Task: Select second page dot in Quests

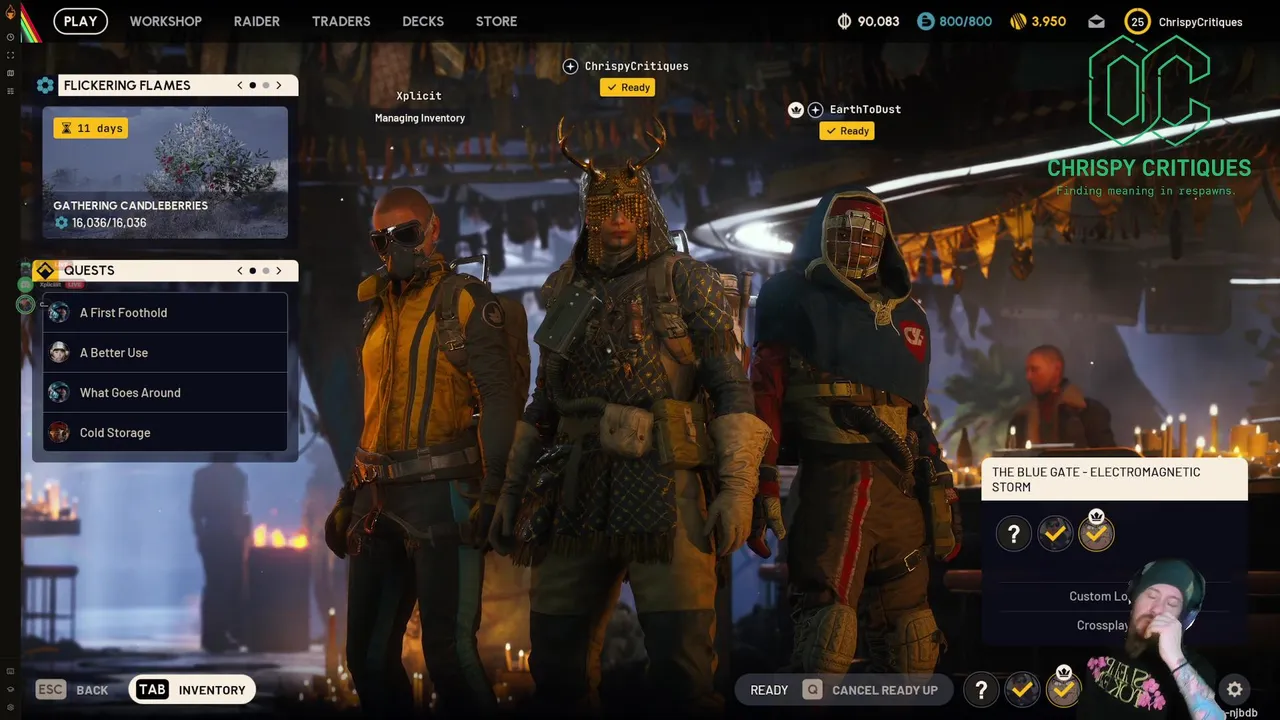Action: [x=265, y=270]
